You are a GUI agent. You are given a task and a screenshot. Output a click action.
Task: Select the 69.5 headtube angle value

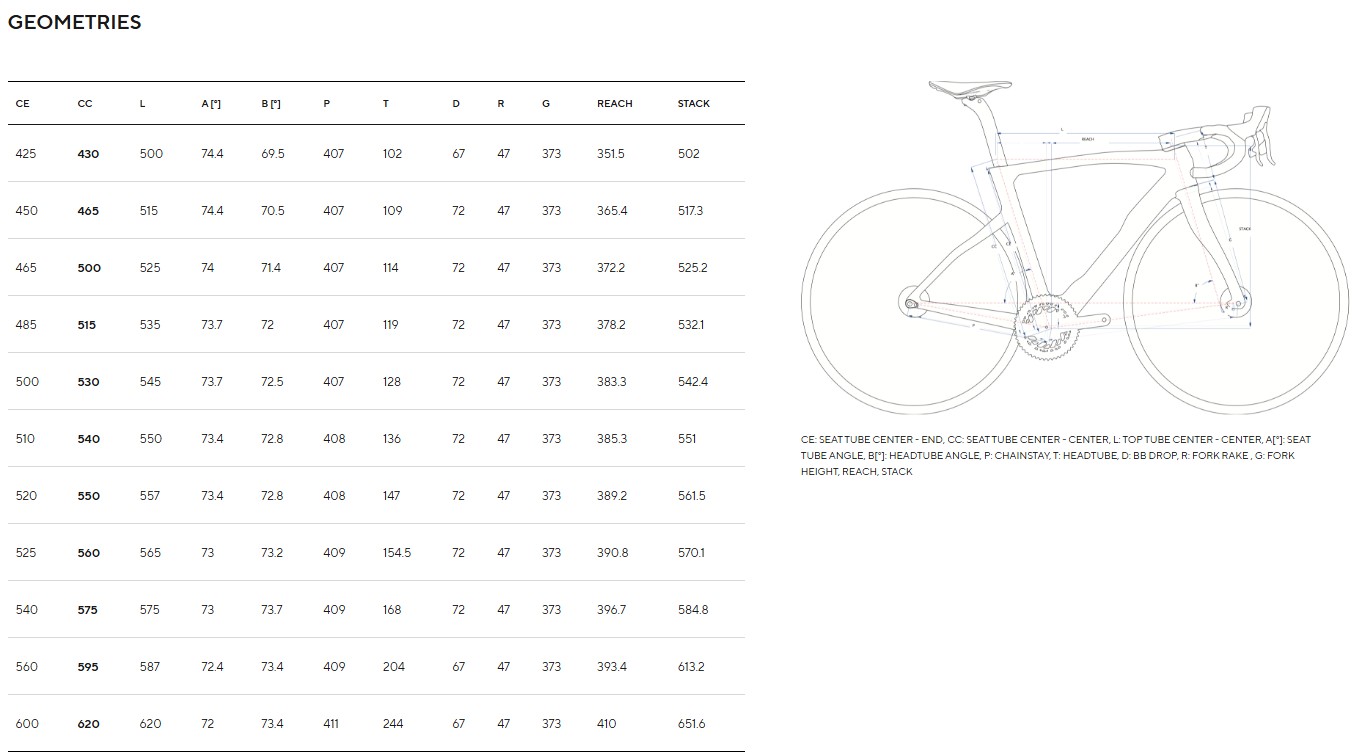tap(273, 154)
